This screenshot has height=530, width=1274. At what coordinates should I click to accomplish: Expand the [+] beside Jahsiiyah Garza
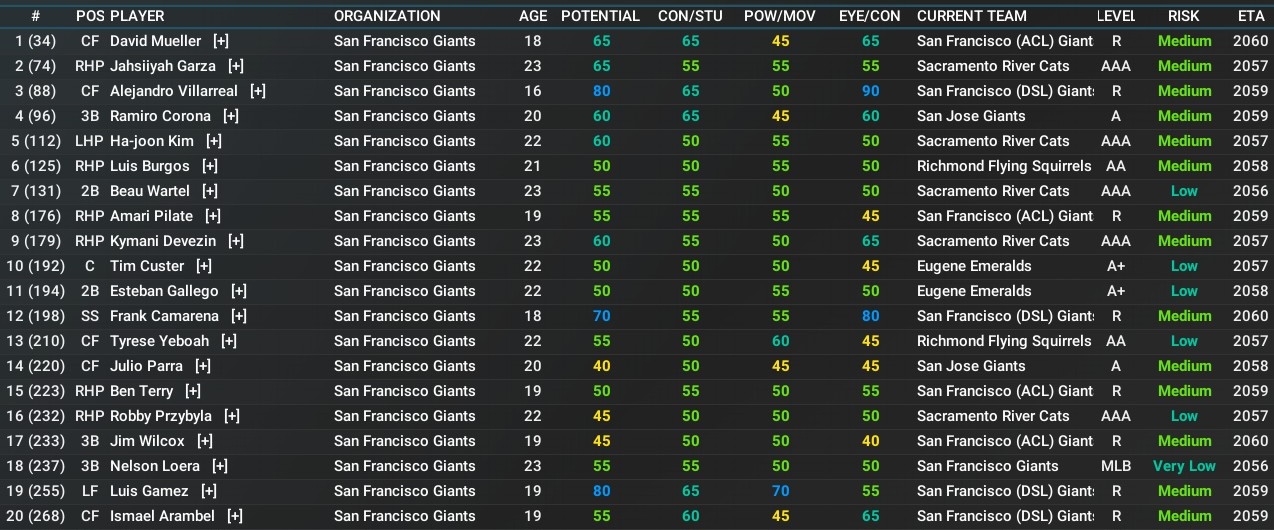pos(236,66)
